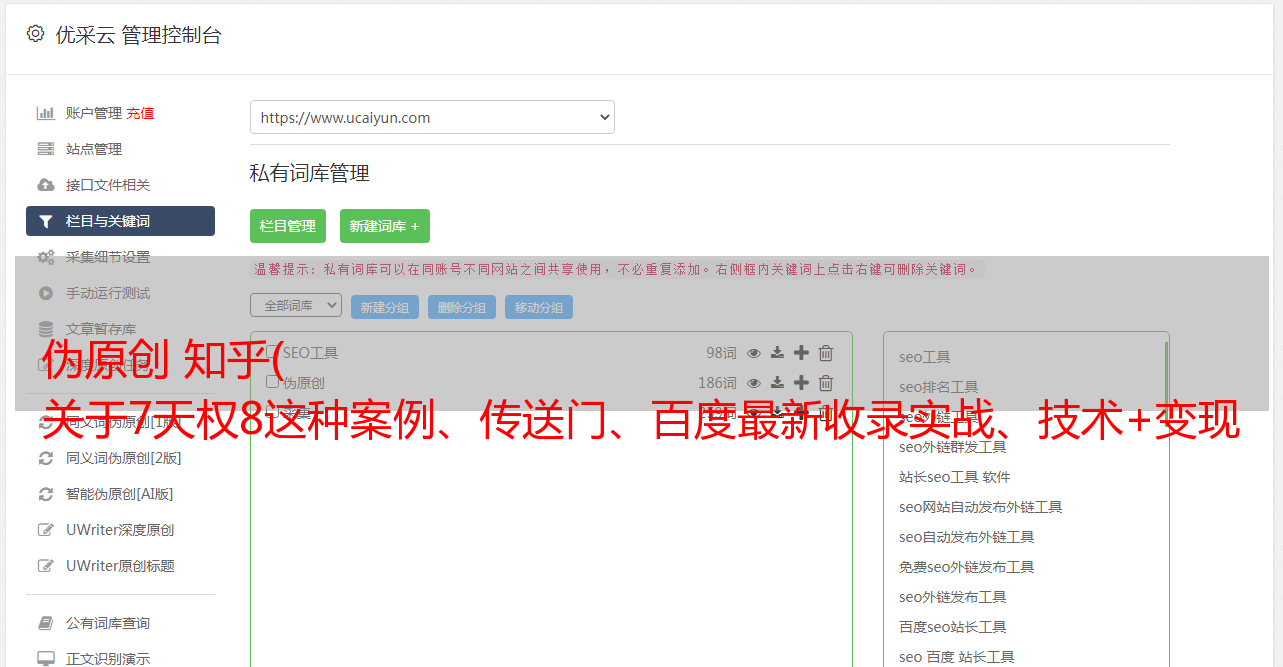View 伪原创 keywords with eye icon

click(754, 383)
